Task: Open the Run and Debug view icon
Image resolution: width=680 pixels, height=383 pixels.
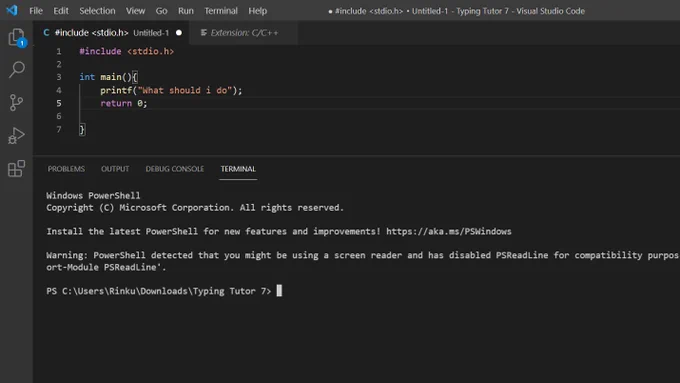Action: 16,135
